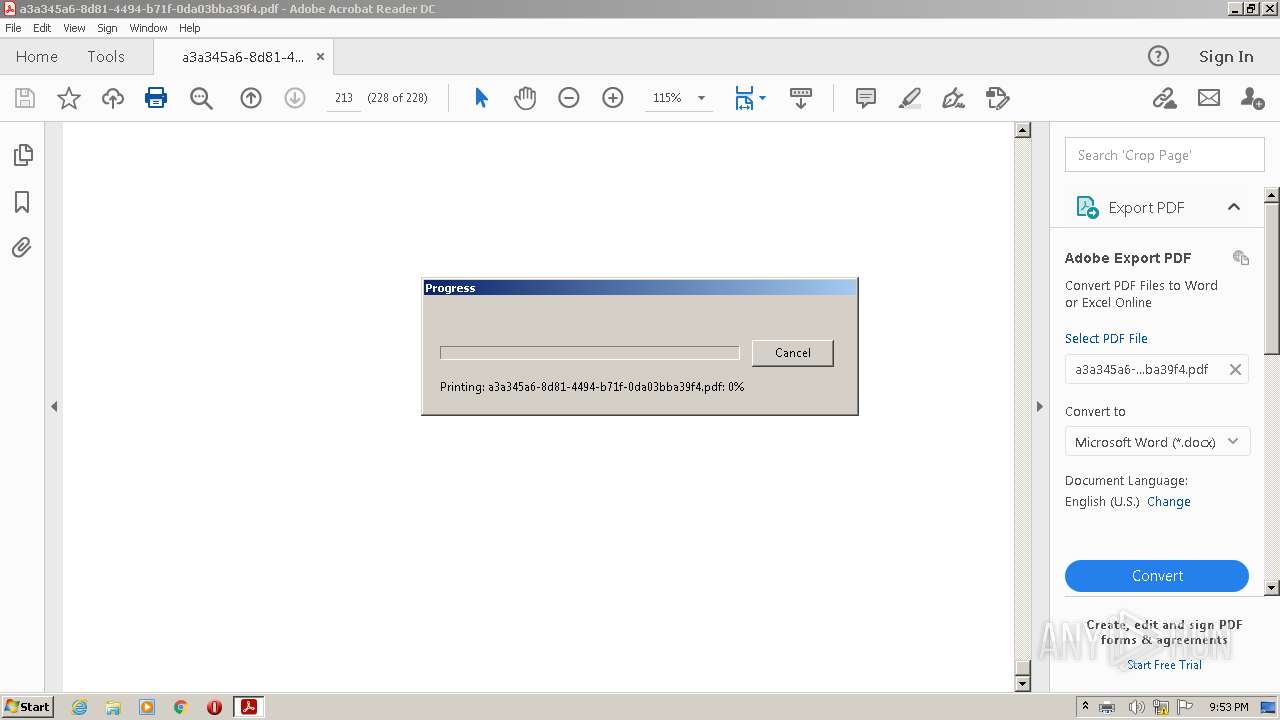Switch to the Tools tab
Viewport: 1280px width, 720px height.
[106, 56]
